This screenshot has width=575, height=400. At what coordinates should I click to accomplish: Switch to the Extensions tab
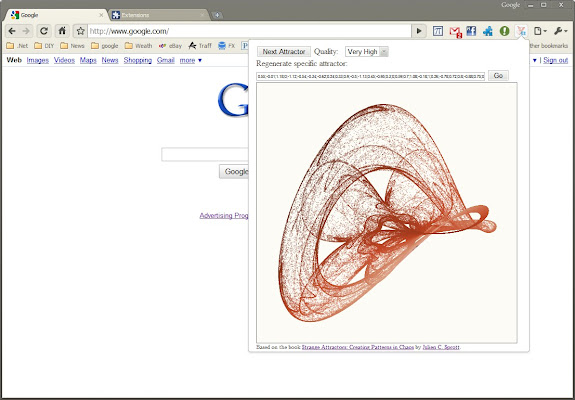[158, 15]
